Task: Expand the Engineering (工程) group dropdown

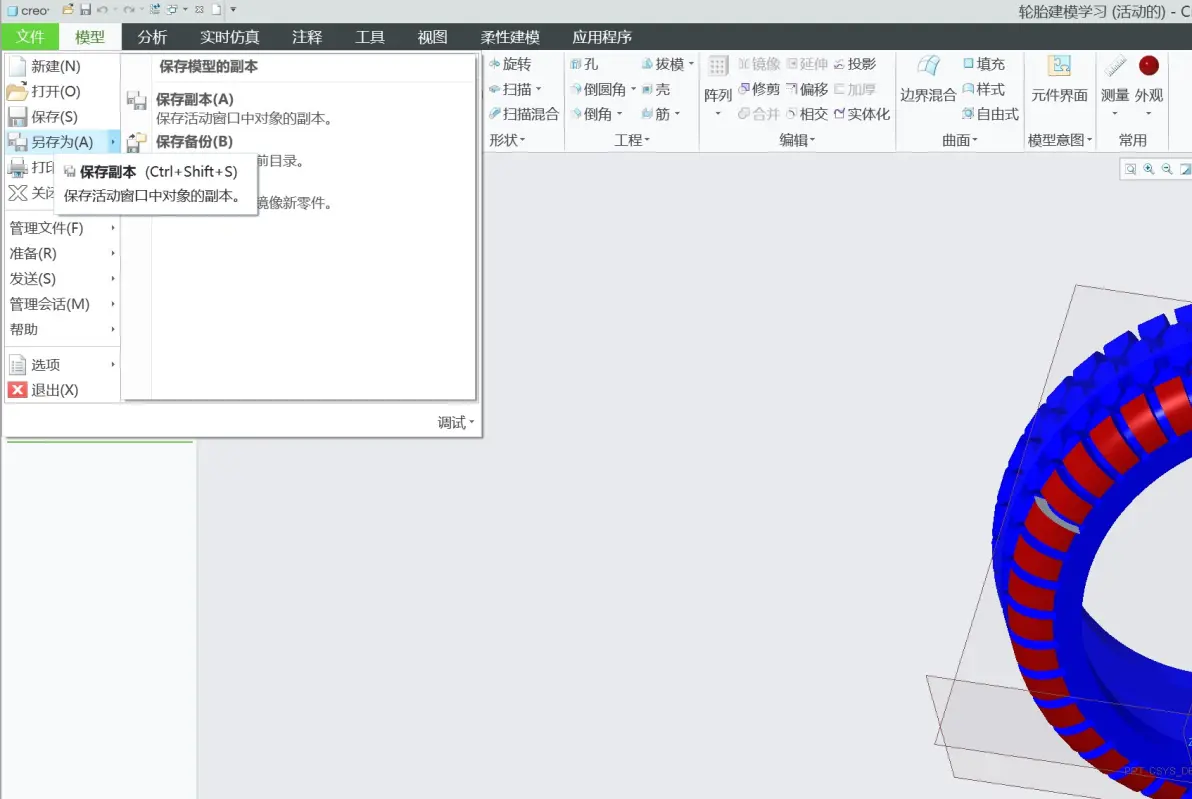Action: coord(632,140)
